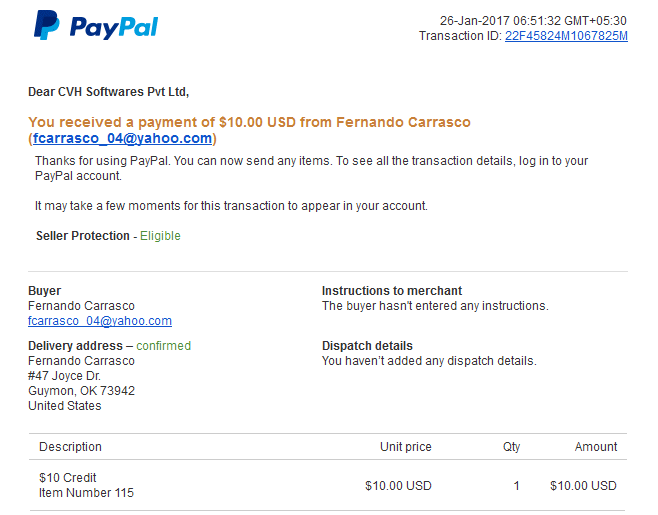Viewport: 658px width, 515px height.
Task: Click the timestamp 26-Jan-2017 06:51:32
Action: [500, 21]
